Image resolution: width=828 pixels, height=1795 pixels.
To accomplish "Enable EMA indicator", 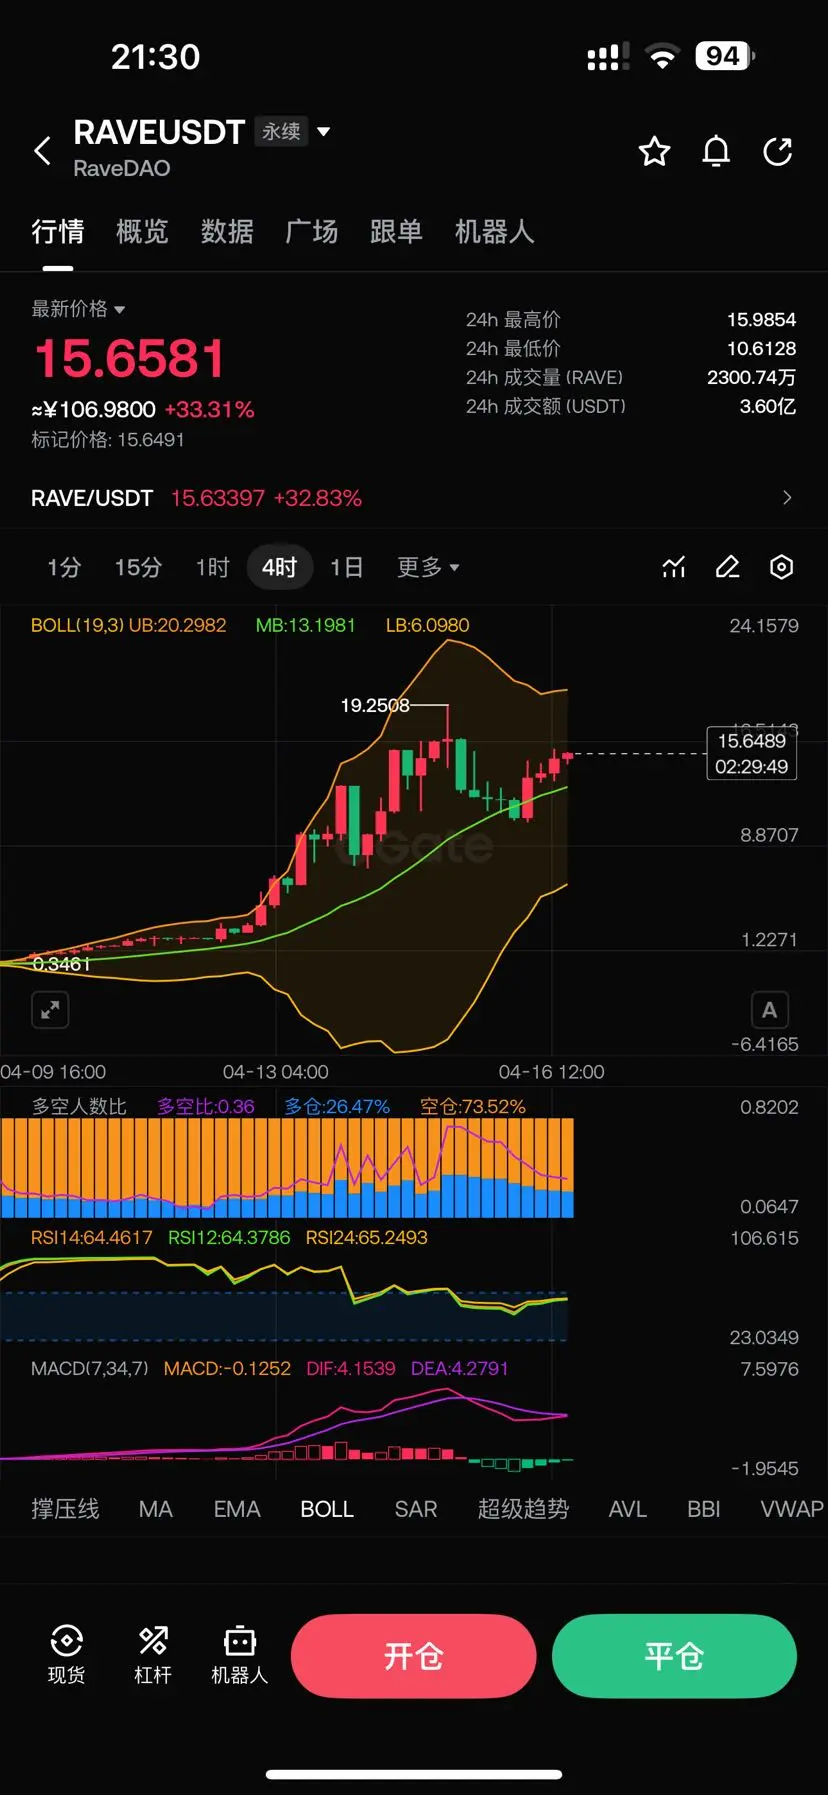I will click(237, 1509).
